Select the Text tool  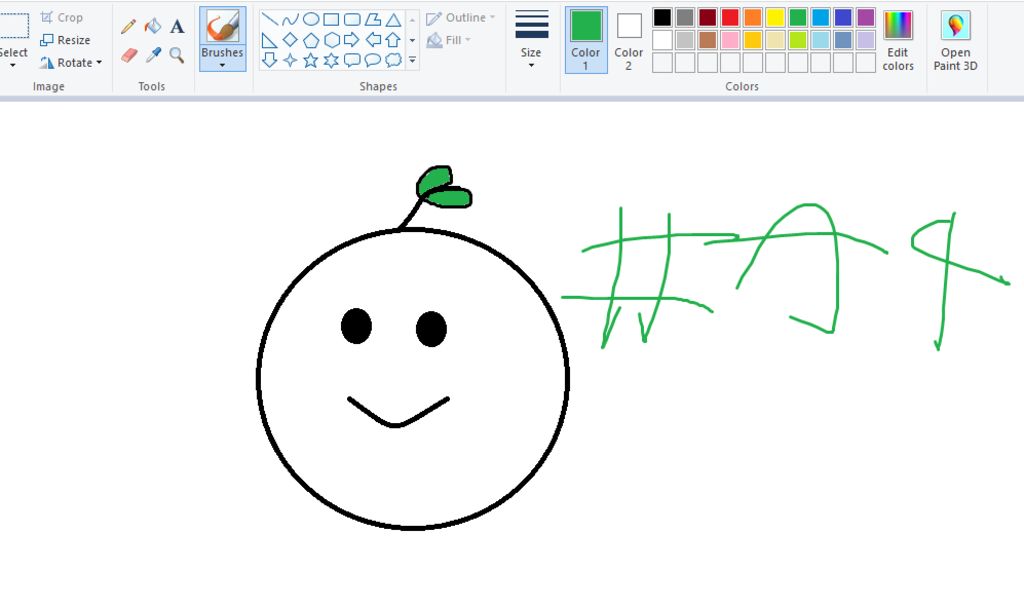(x=177, y=26)
